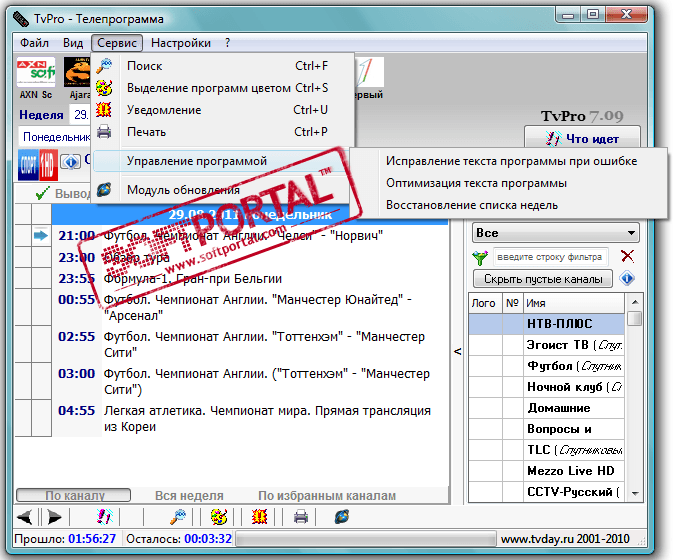Click the Имя column header
This screenshot has height=560, width=676.
point(573,303)
